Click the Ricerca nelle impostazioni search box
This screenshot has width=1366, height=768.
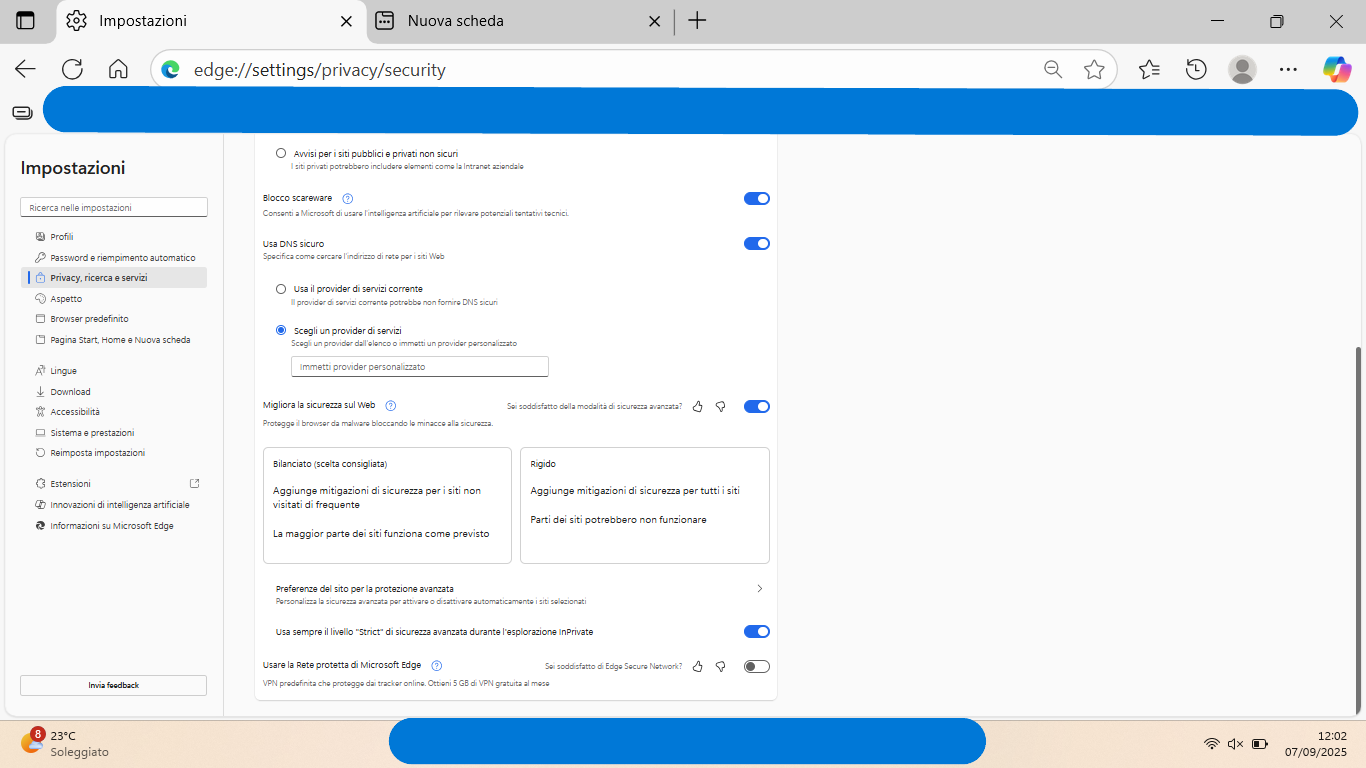[x=113, y=207]
